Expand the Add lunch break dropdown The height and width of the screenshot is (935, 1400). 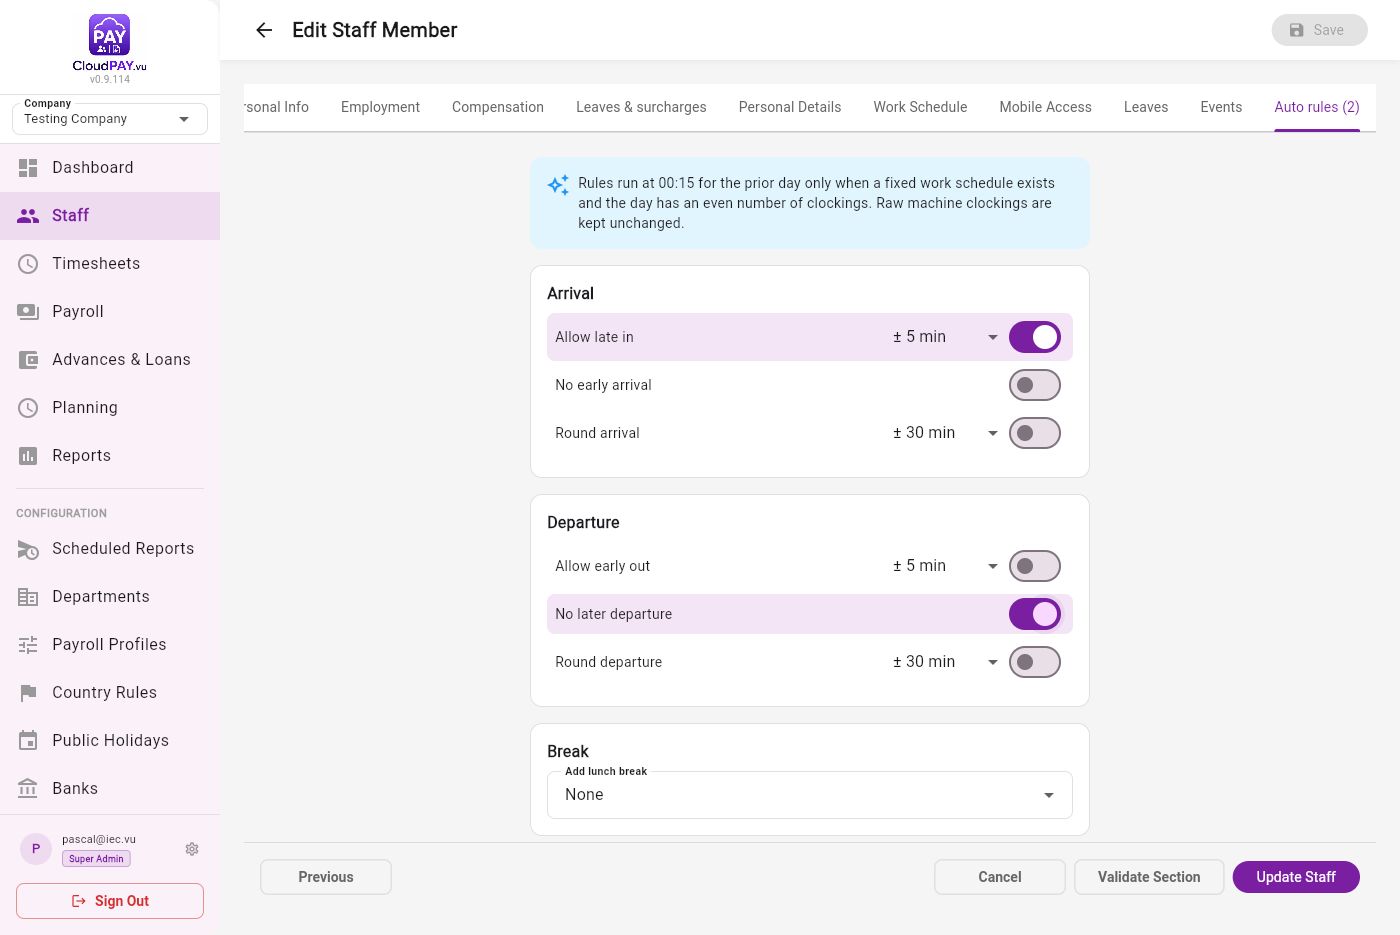(x=810, y=795)
